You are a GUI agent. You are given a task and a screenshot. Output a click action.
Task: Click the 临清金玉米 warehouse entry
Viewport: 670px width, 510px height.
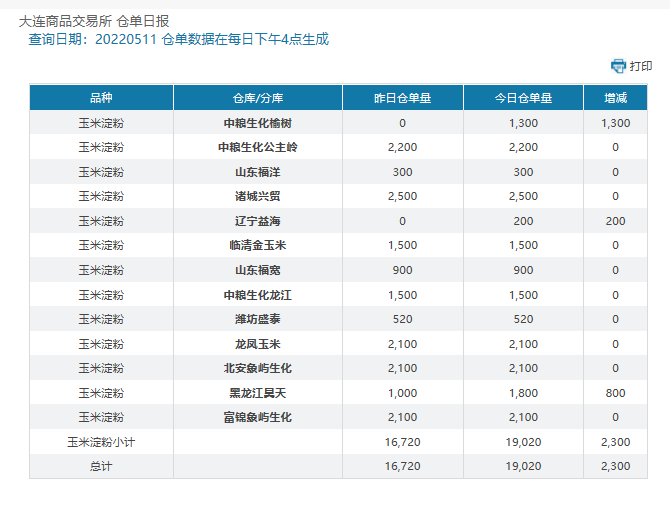258,245
